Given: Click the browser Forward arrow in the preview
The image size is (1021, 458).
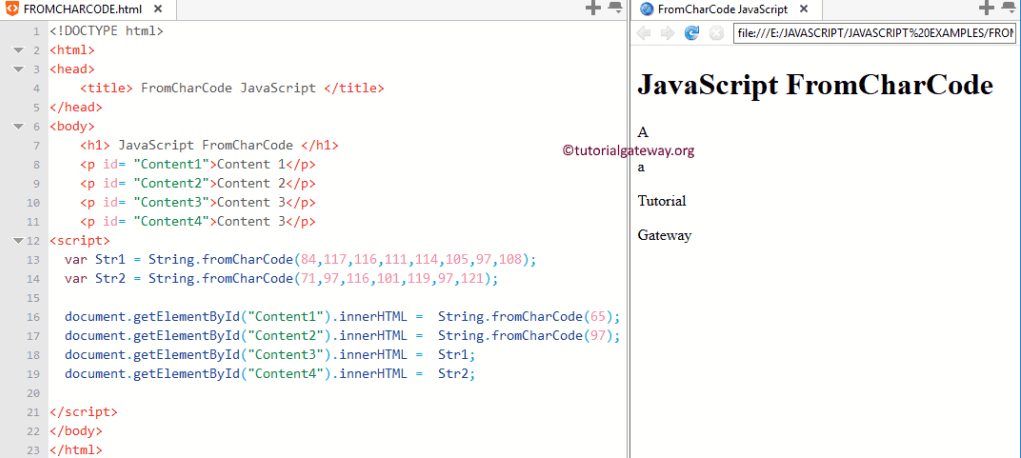Looking at the screenshot, I should pos(667,33).
